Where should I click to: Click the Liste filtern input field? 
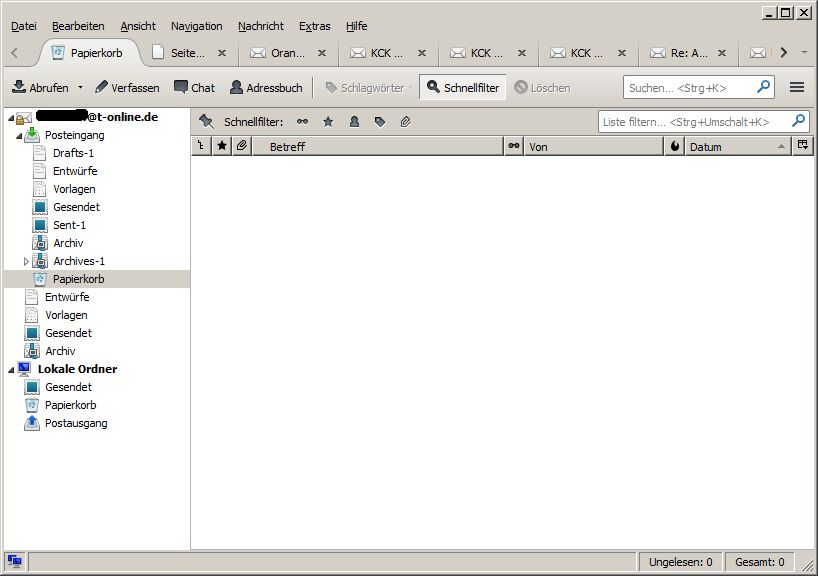pos(694,122)
